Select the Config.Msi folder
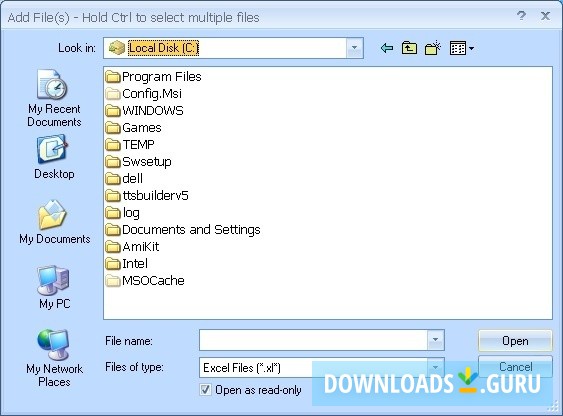This screenshot has width=563, height=416. point(144,94)
